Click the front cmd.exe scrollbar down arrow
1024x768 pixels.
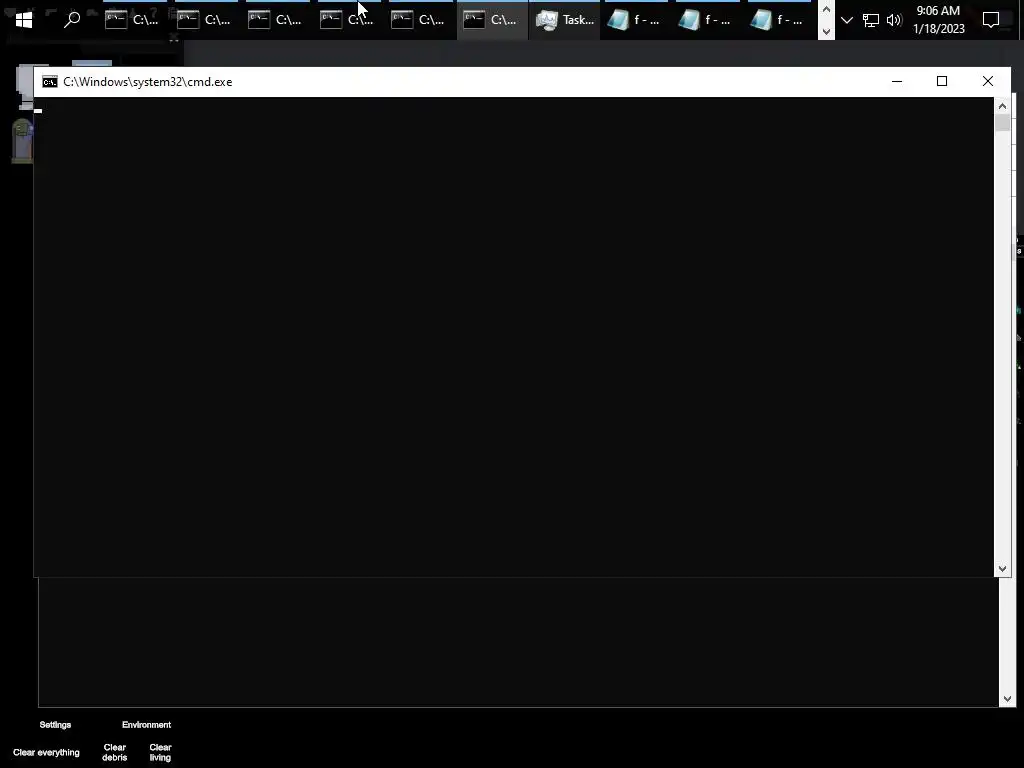point(1002,569)
